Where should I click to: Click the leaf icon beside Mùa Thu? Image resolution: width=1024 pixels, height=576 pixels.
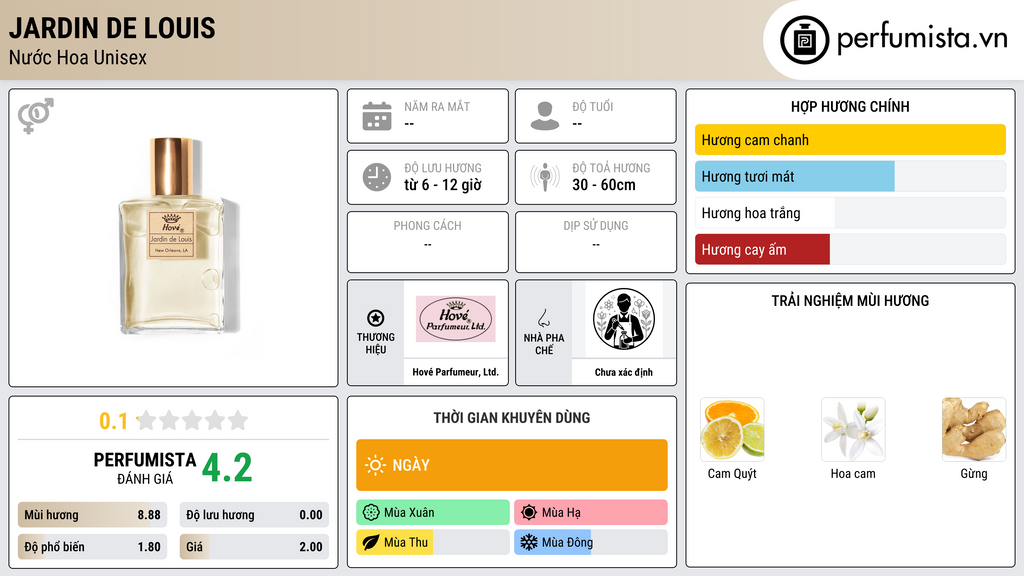point(371,542)
